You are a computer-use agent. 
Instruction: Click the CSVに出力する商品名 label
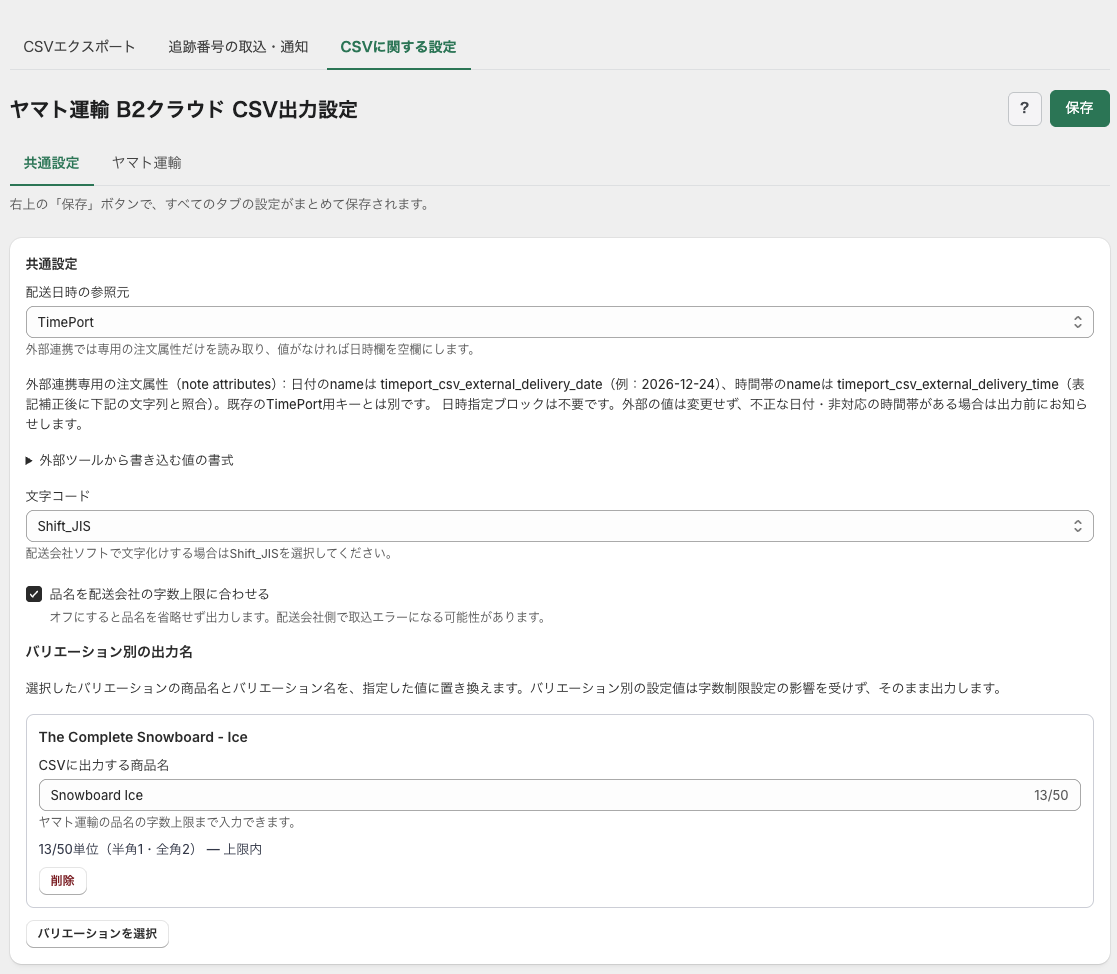(104, 765)
